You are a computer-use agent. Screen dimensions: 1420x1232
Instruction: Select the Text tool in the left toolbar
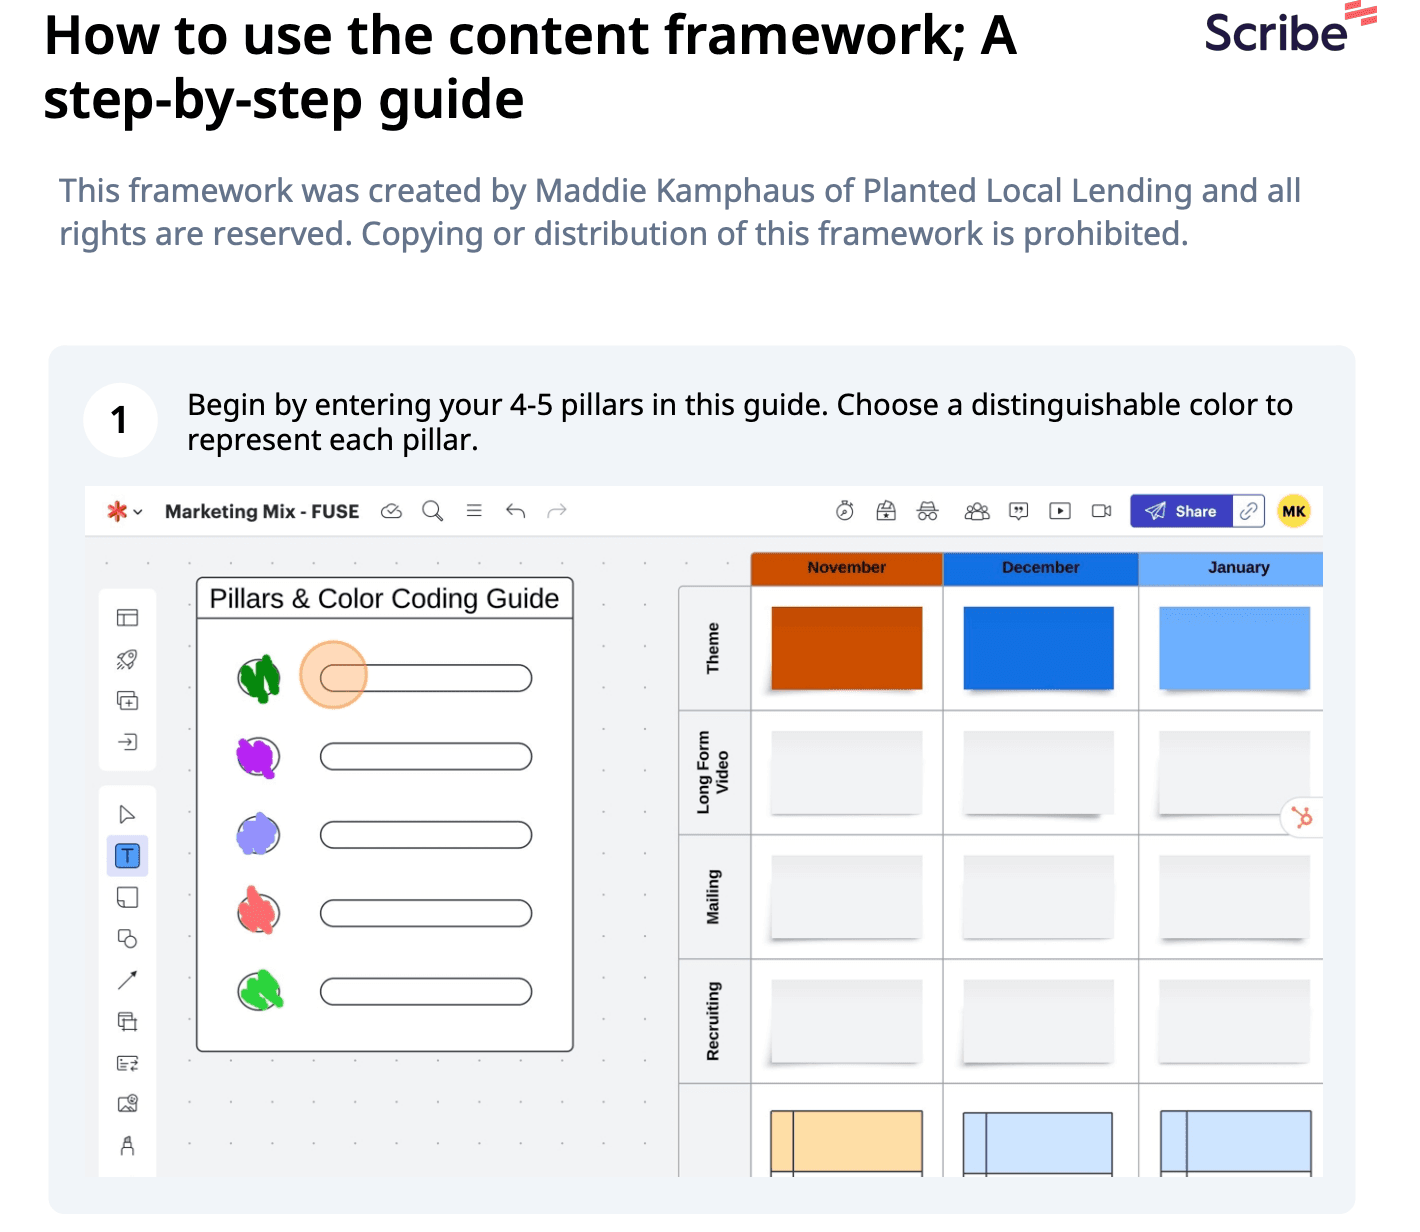coord(128,856)
